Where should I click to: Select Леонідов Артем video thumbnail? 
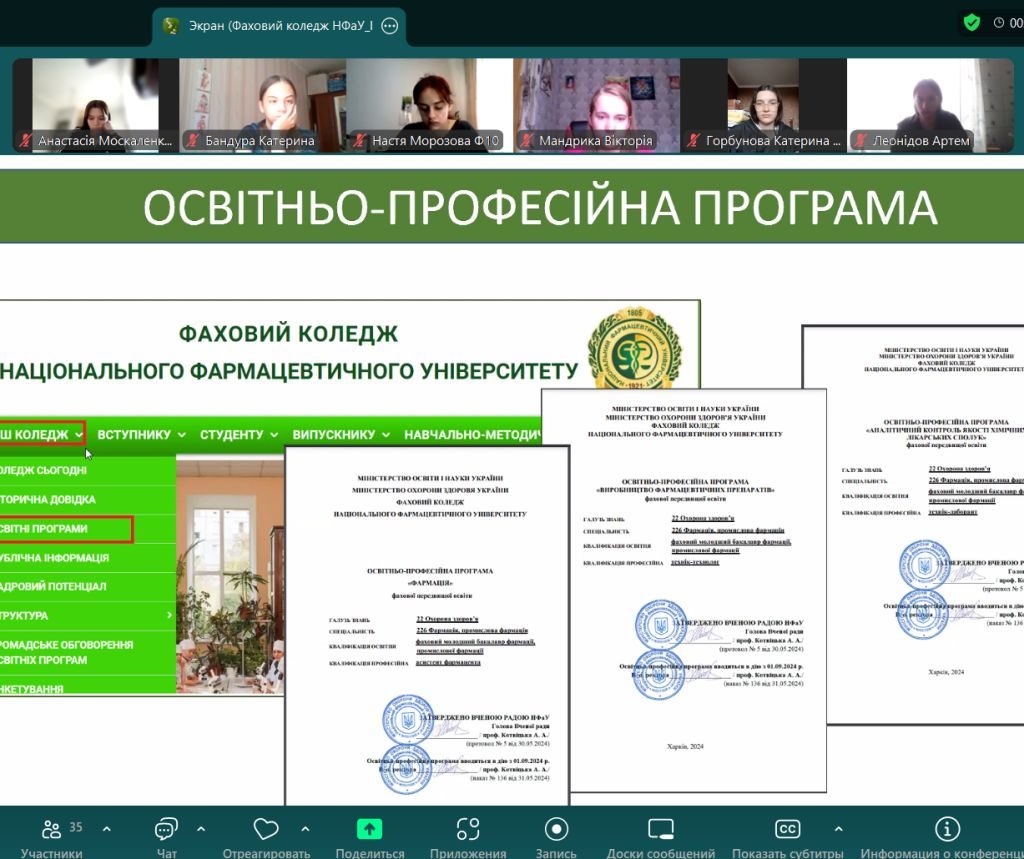930,105
